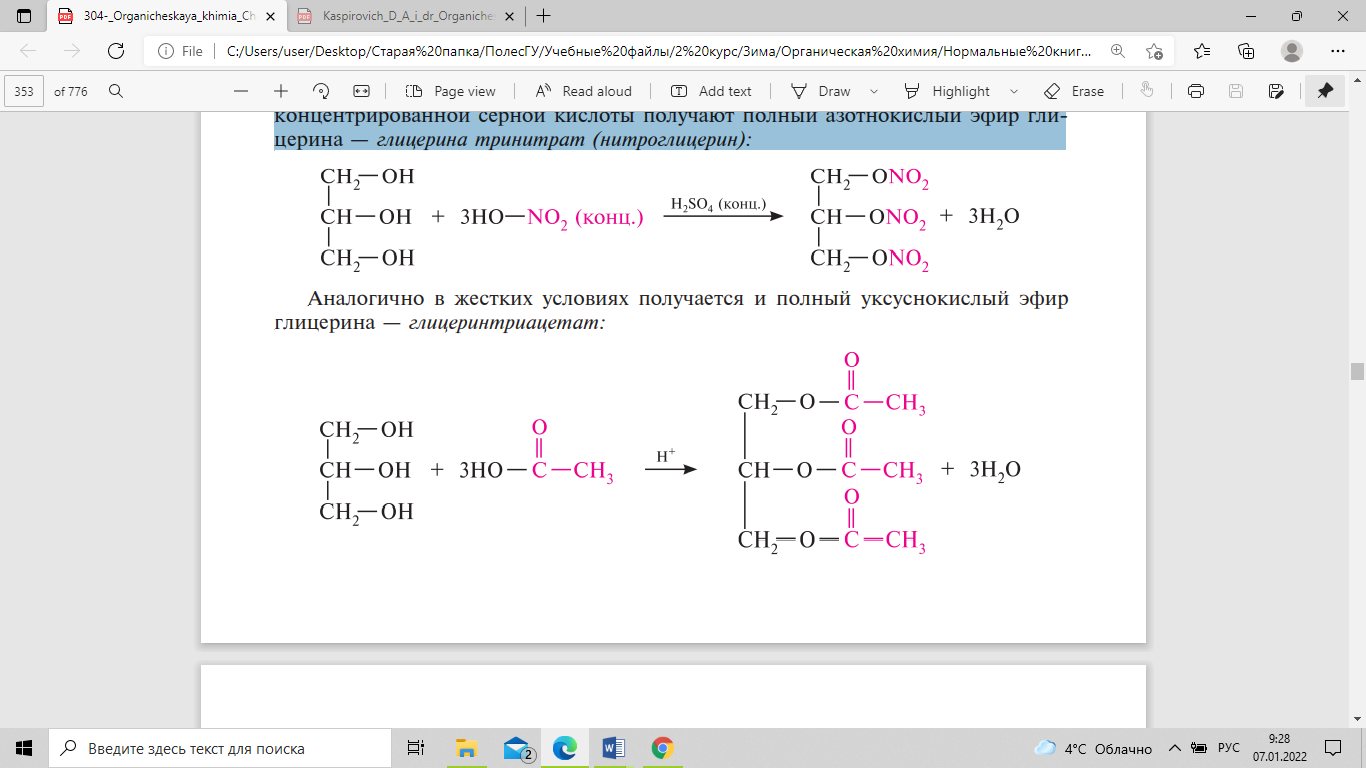The image size is (1366, 768).
Task: Switch РУС keyboard language
Action: [1229, 748]
